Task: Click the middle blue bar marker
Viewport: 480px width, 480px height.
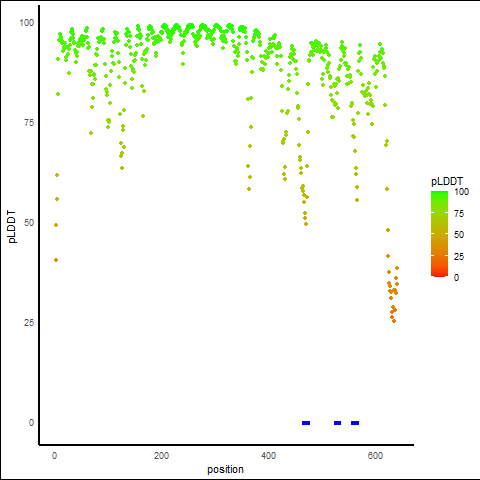Action: (337, 423)
